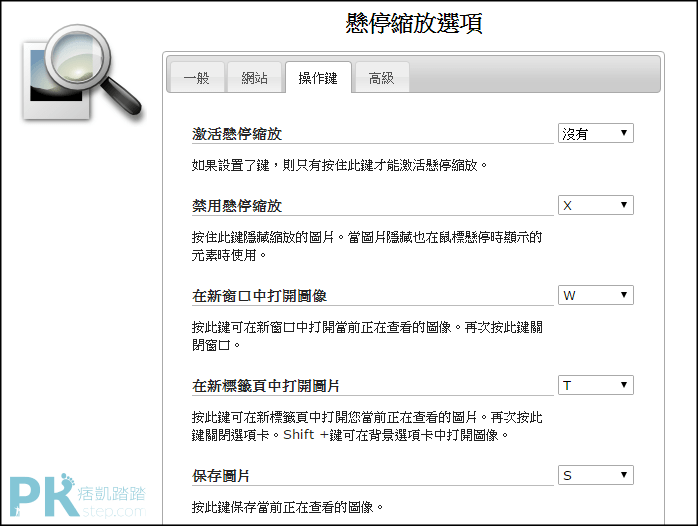Click the 保存圖片 setting label
This screenshot has width=698, height=526.
[221, 476]
